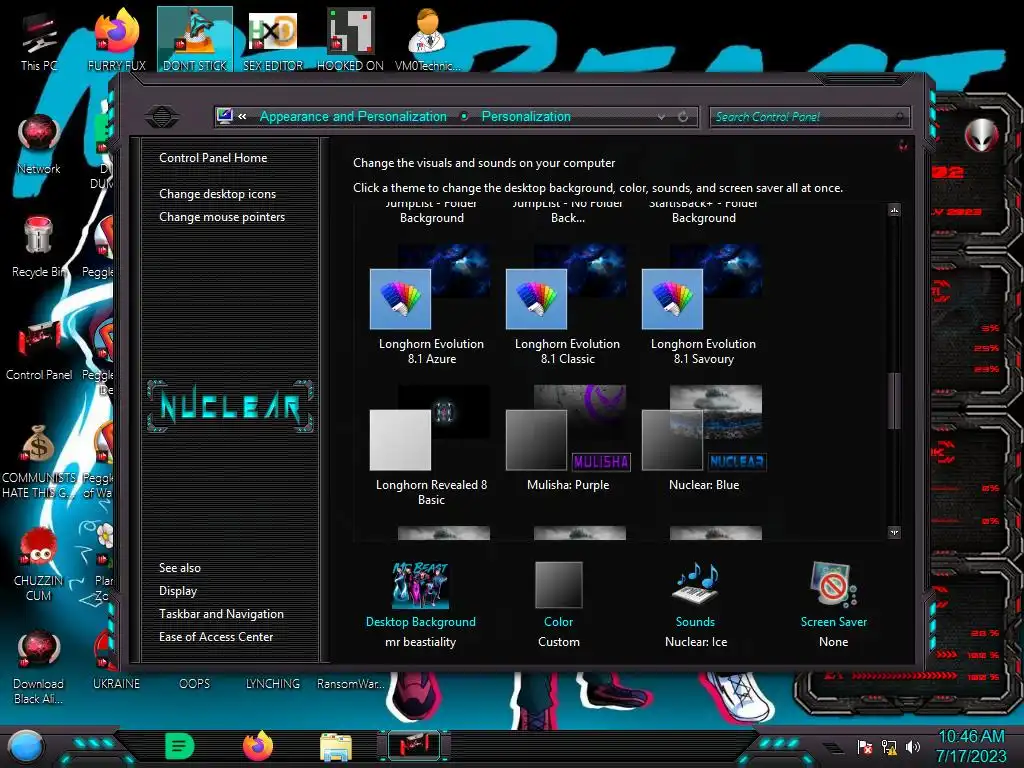Open Control Panel Home link

coord(213,157)
